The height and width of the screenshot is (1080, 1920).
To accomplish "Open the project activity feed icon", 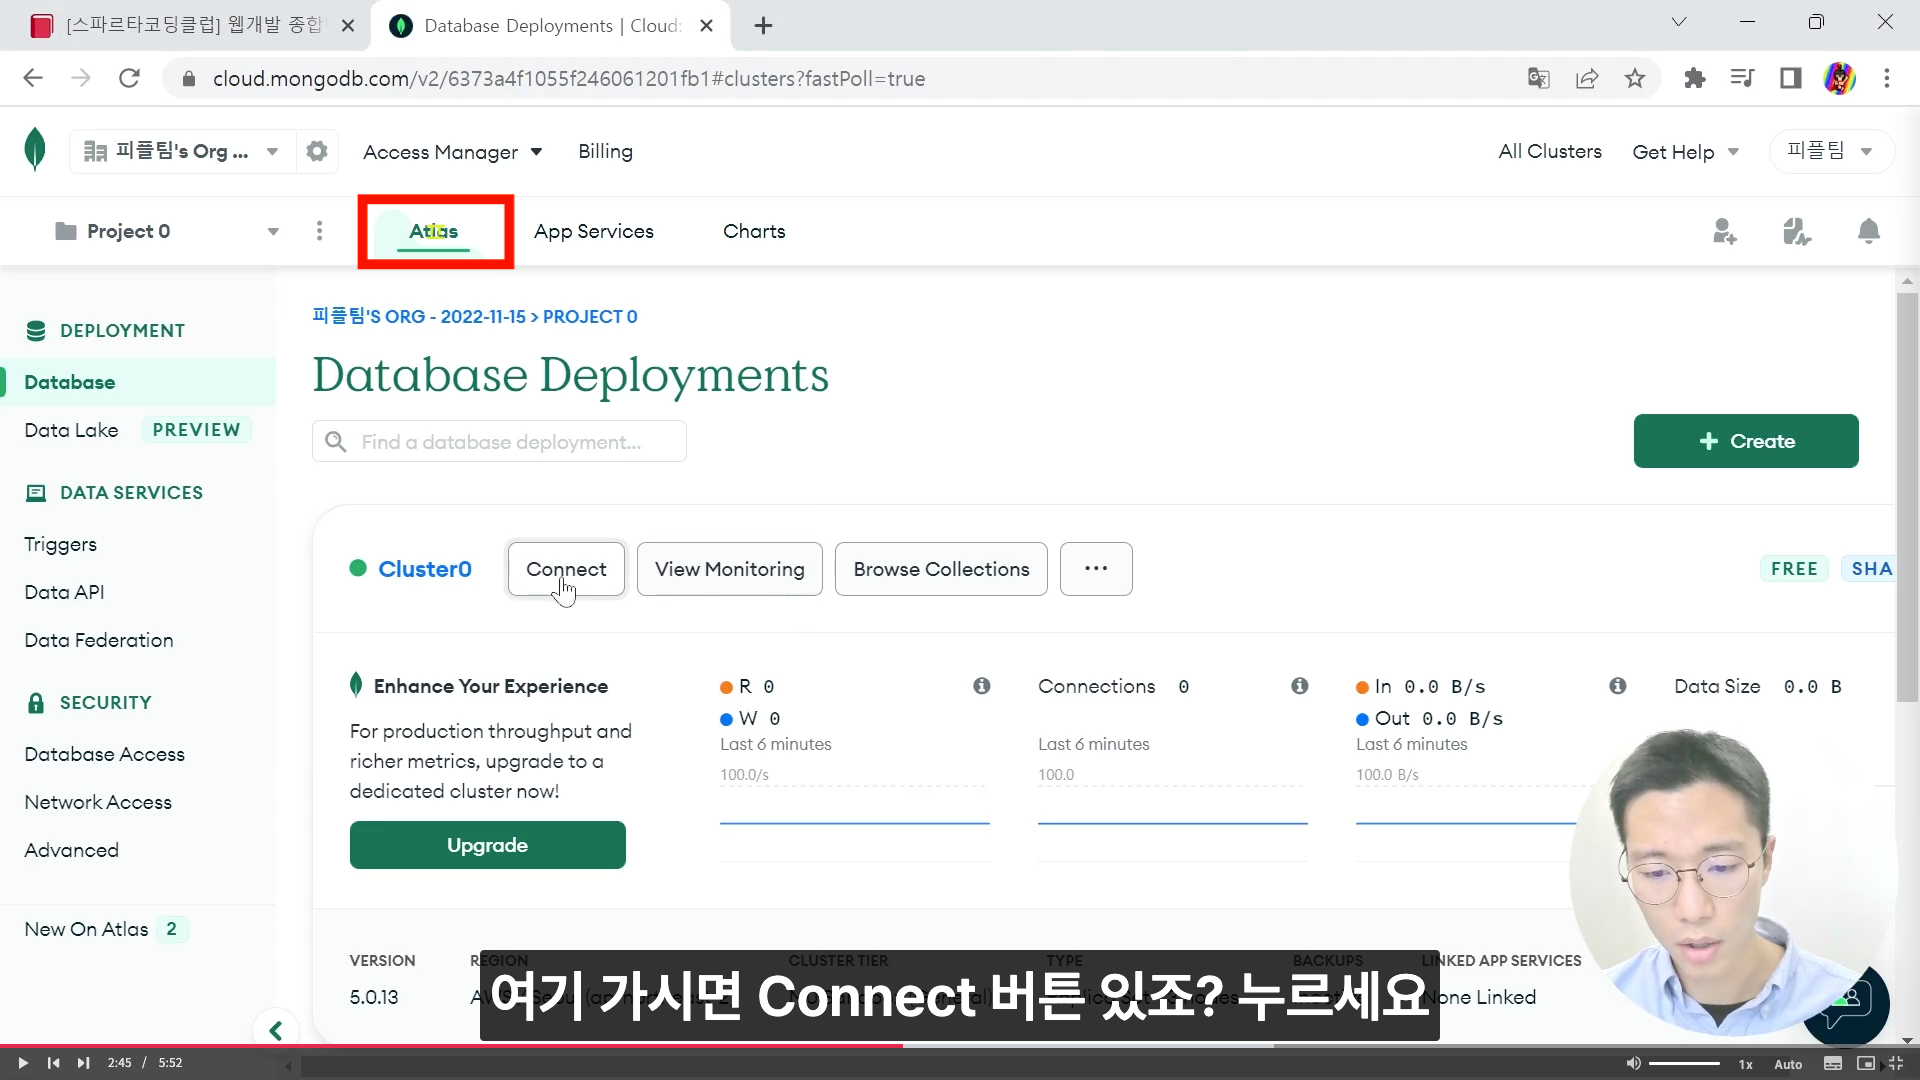I will pyautogui.click(x=1796, y=231).
